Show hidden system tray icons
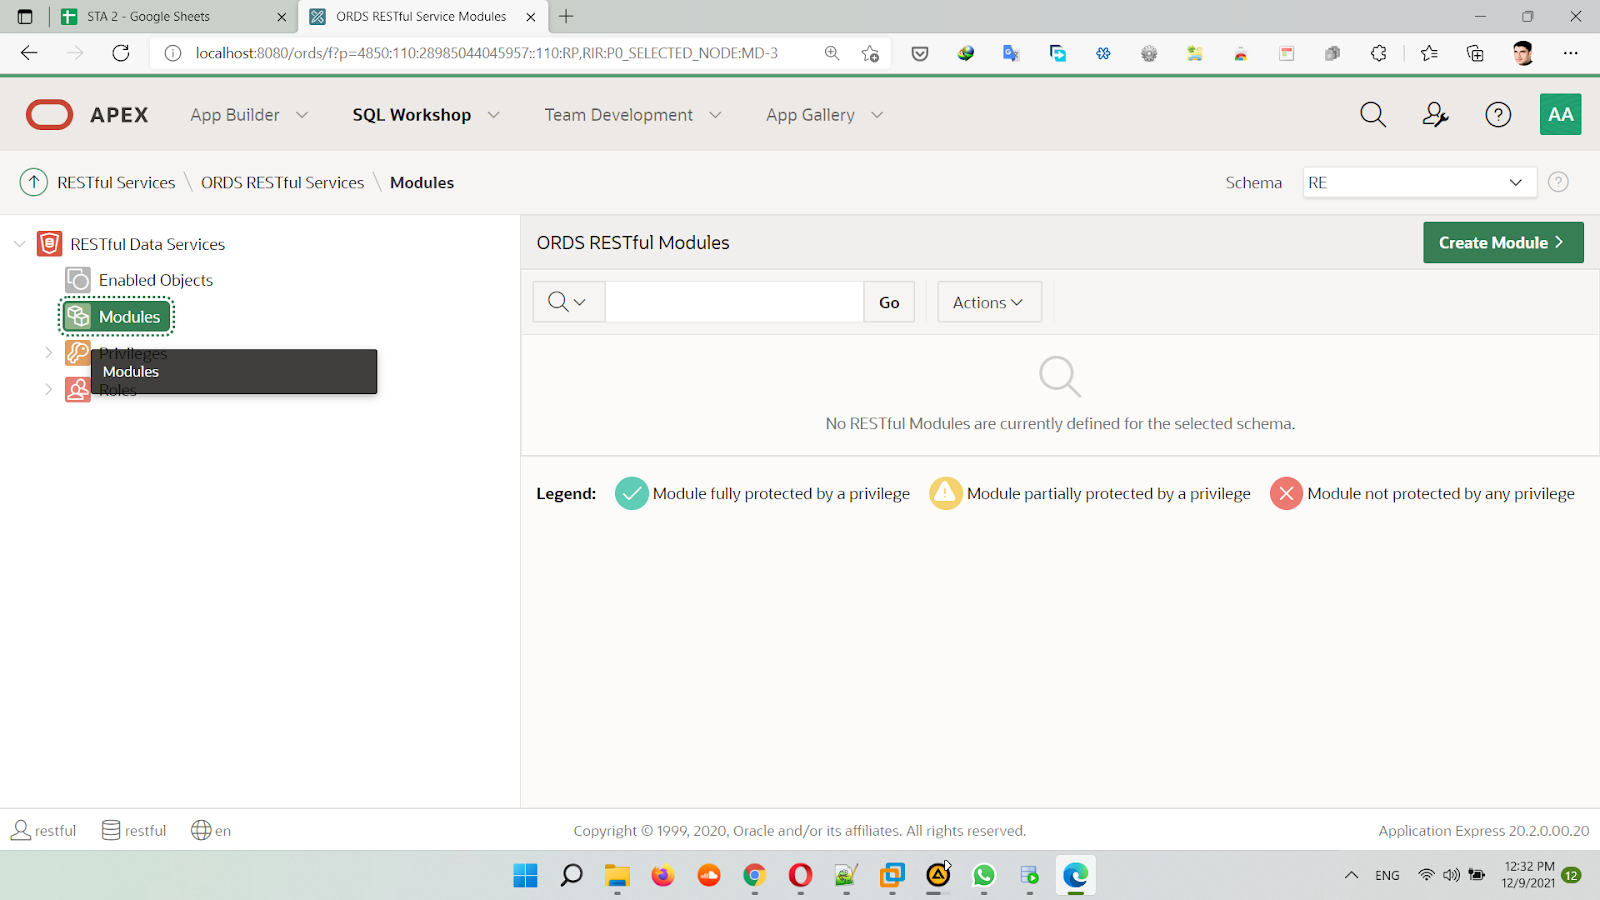 tap(1351, 875)
